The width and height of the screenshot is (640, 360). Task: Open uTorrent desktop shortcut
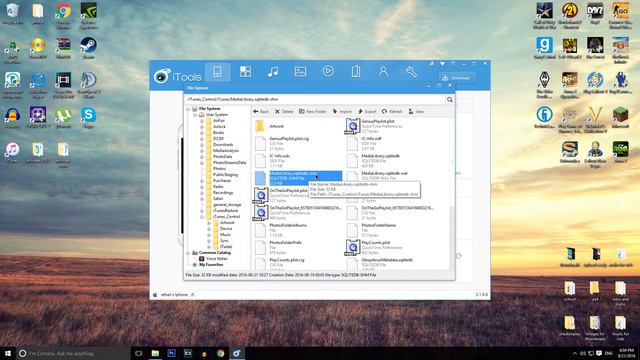pyautogui.click(x=63, y=118)
